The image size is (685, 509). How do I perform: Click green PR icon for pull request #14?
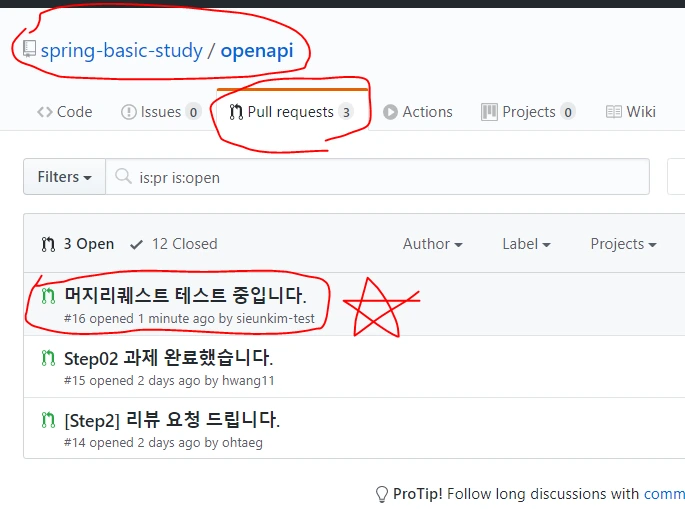(x=48, y=420)
